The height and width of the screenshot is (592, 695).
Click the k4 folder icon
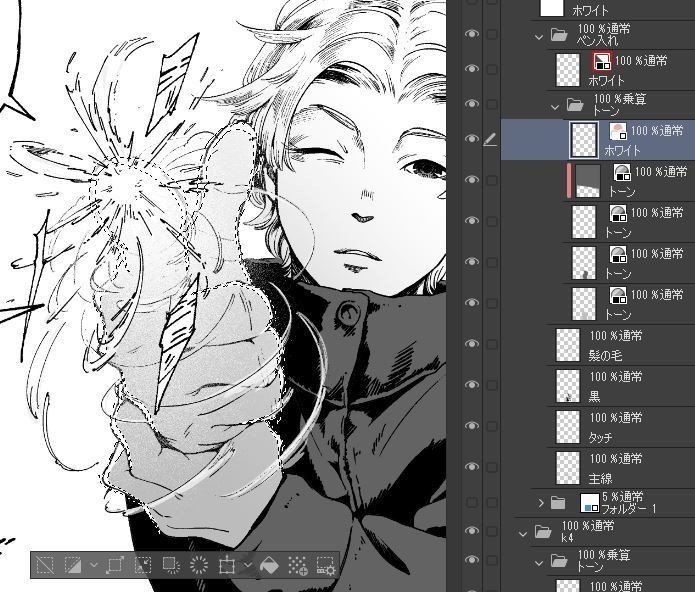click(x=543, y=531)
